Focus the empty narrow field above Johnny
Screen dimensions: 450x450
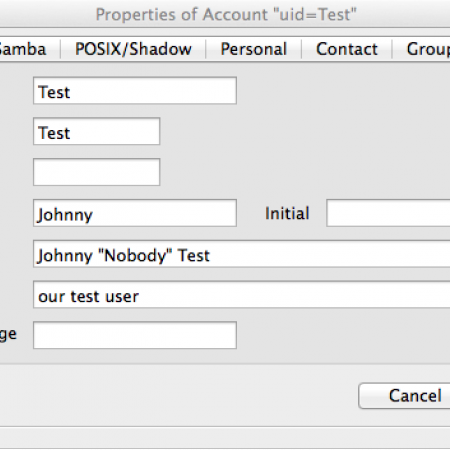(x=97, y=172)
